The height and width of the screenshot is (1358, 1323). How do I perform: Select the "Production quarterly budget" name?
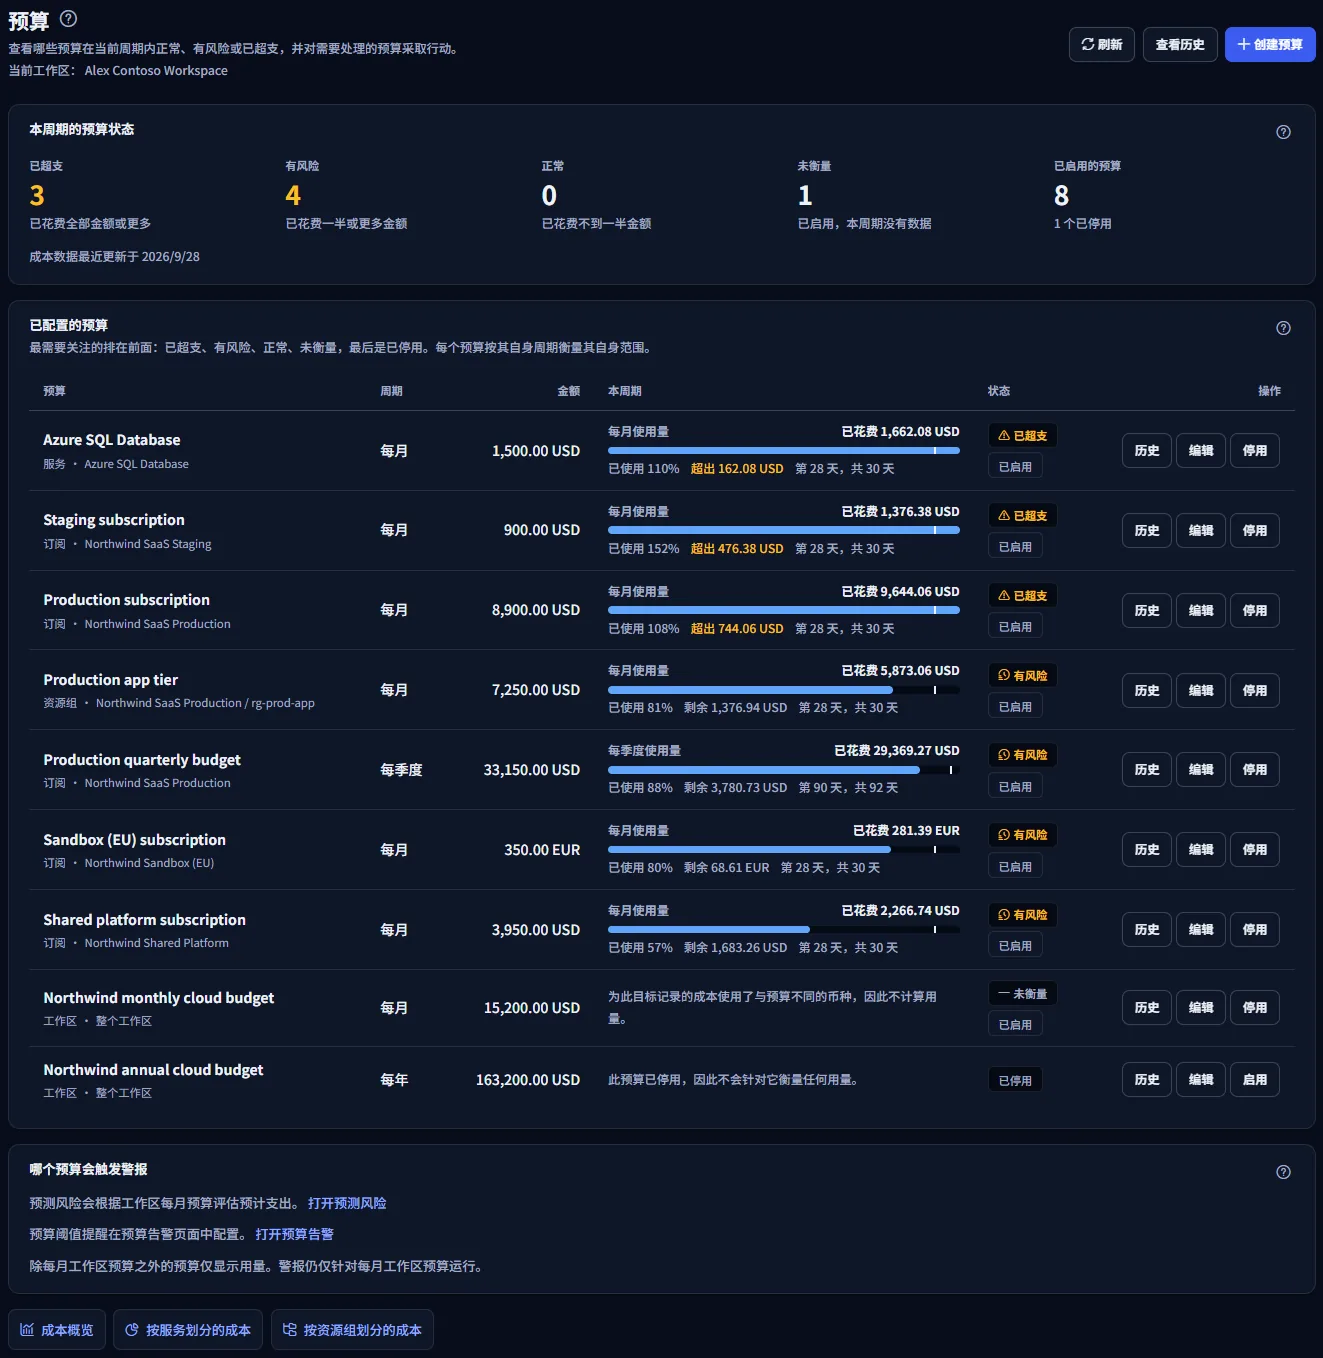click(x=142, y=760)
